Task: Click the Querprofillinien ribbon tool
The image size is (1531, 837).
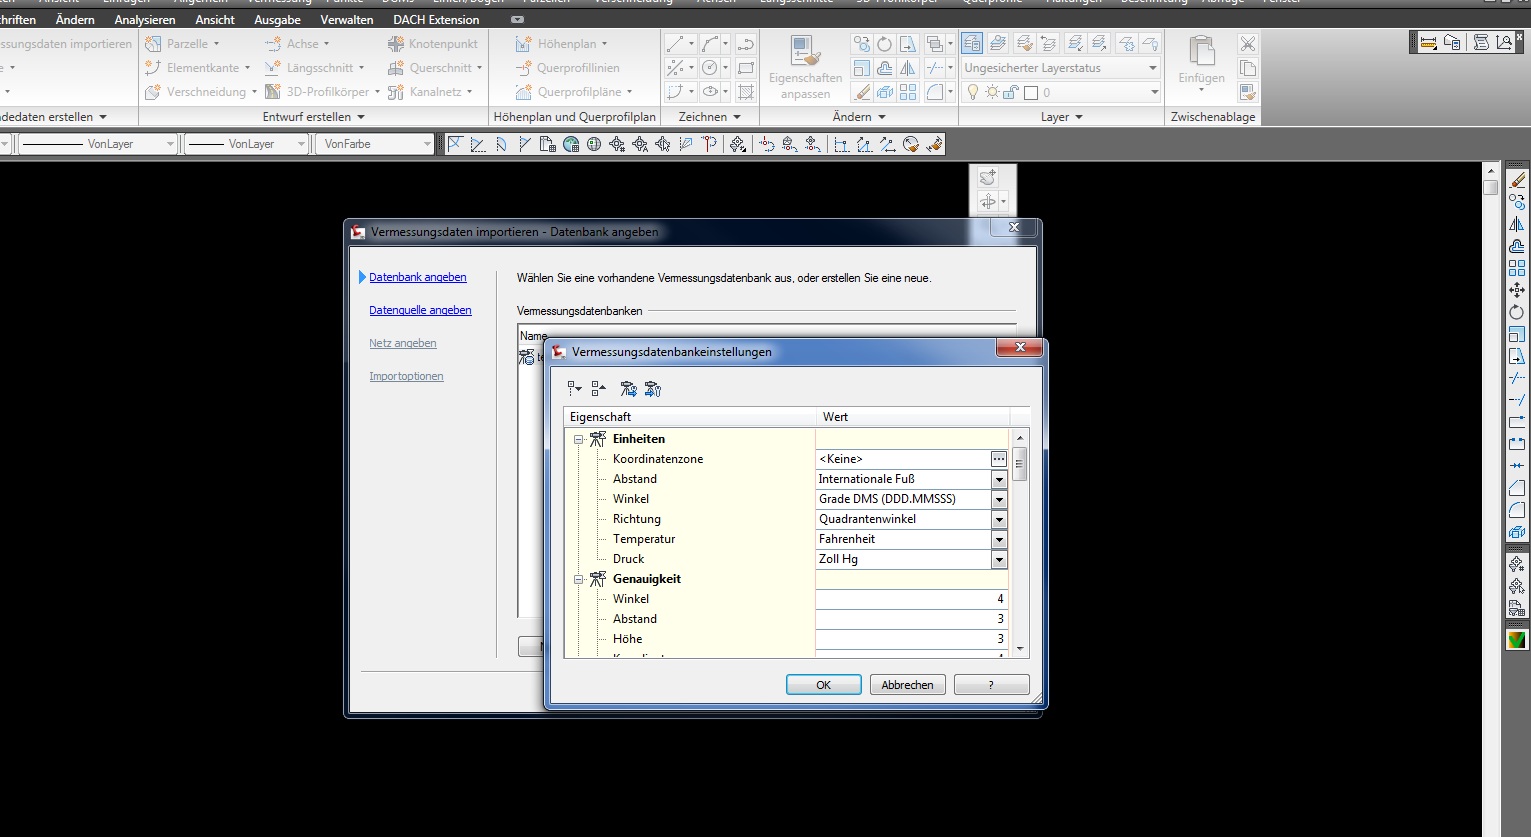Action: click(567, 68)
